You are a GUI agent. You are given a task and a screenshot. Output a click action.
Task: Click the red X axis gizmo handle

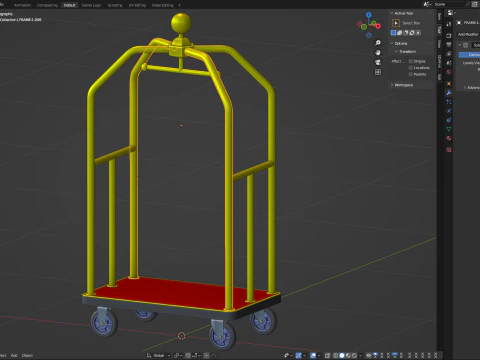coord(378,26)
